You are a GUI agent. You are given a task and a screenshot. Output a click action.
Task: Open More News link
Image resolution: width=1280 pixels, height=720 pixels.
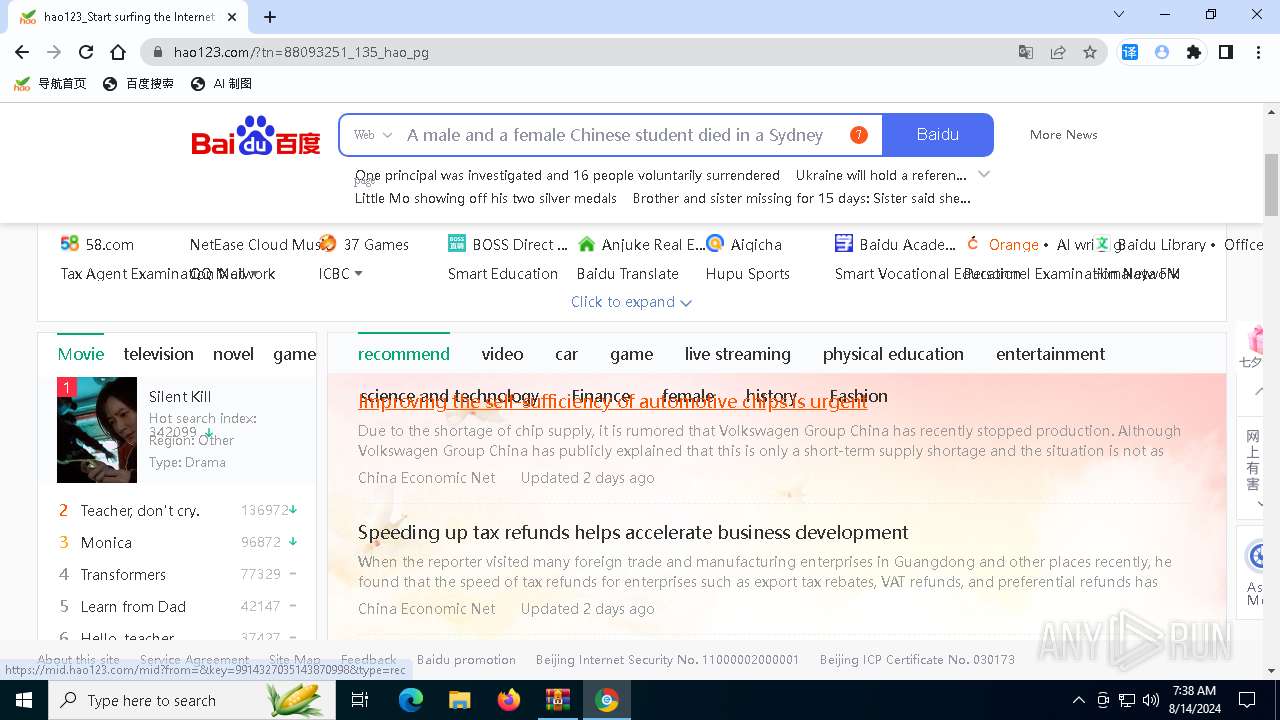pyautogui.click(x=1063, y=135)
